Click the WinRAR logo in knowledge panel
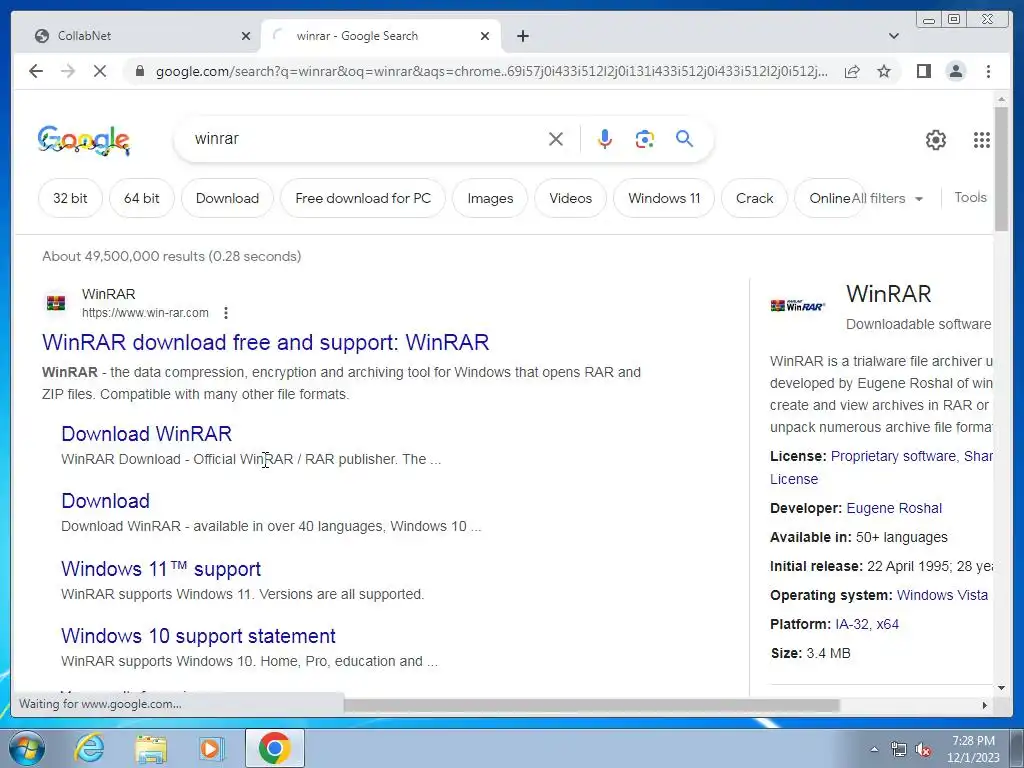This screenshot has height=768, width=1024. pyautogui.click(x=797, y=306)
